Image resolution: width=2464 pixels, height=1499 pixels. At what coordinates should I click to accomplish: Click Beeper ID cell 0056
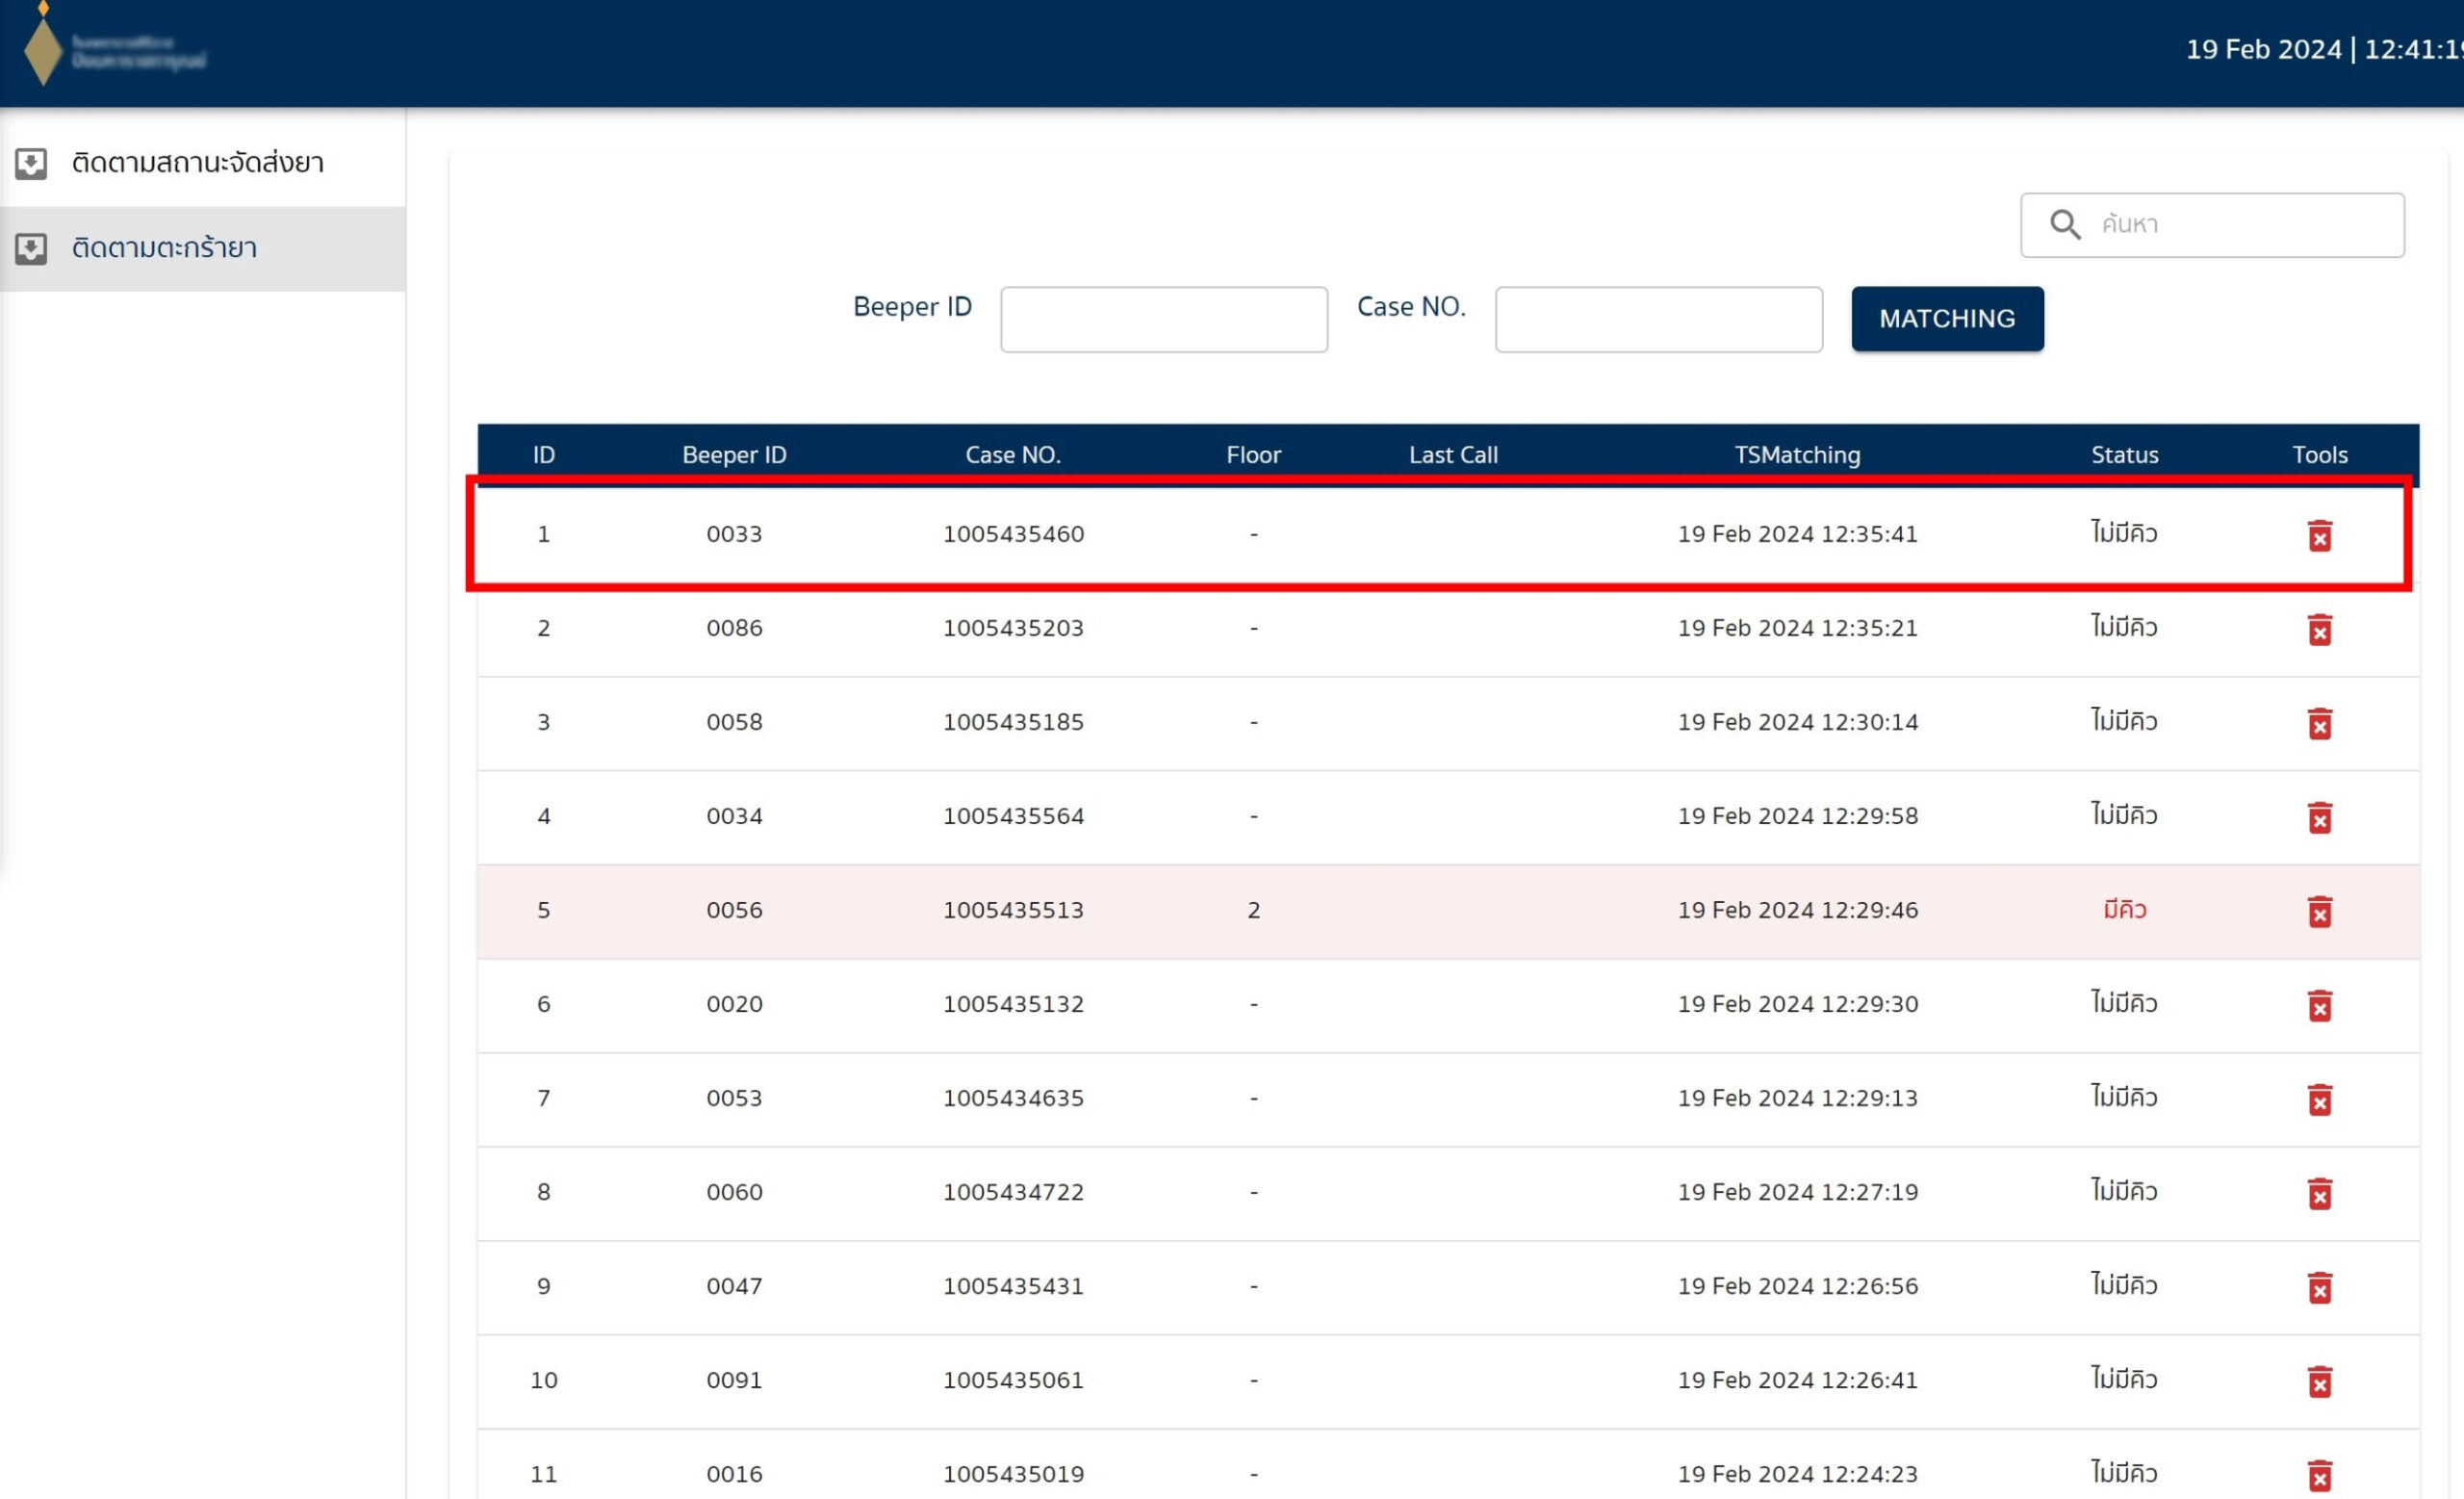tap(734, 910)
